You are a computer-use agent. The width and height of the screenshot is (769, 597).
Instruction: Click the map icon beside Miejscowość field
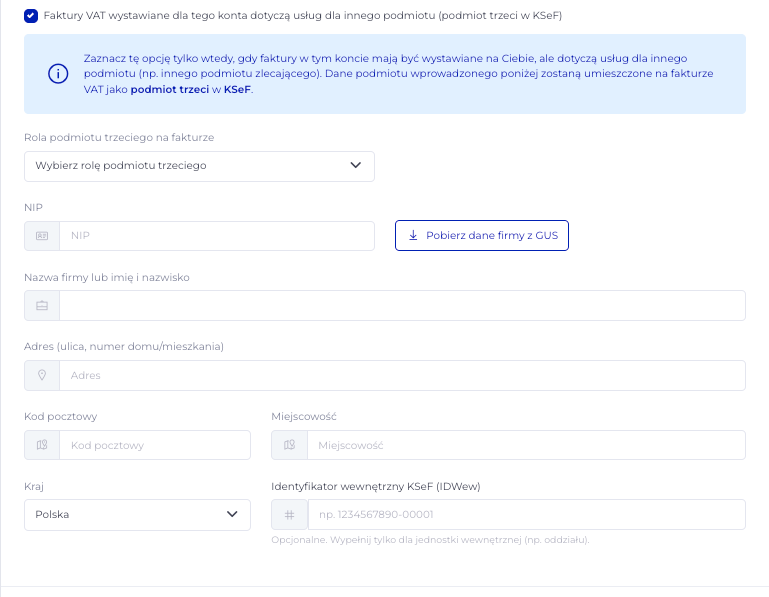pos(289,445)
